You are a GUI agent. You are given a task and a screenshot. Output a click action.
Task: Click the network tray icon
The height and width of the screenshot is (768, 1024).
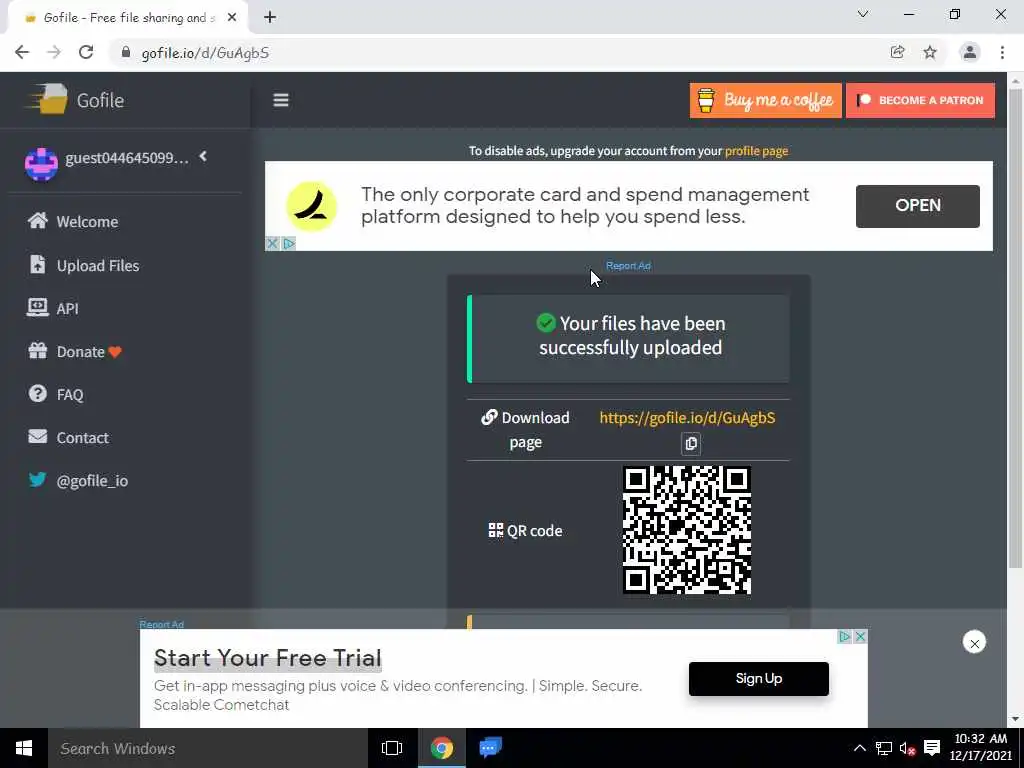pos(884,748)
